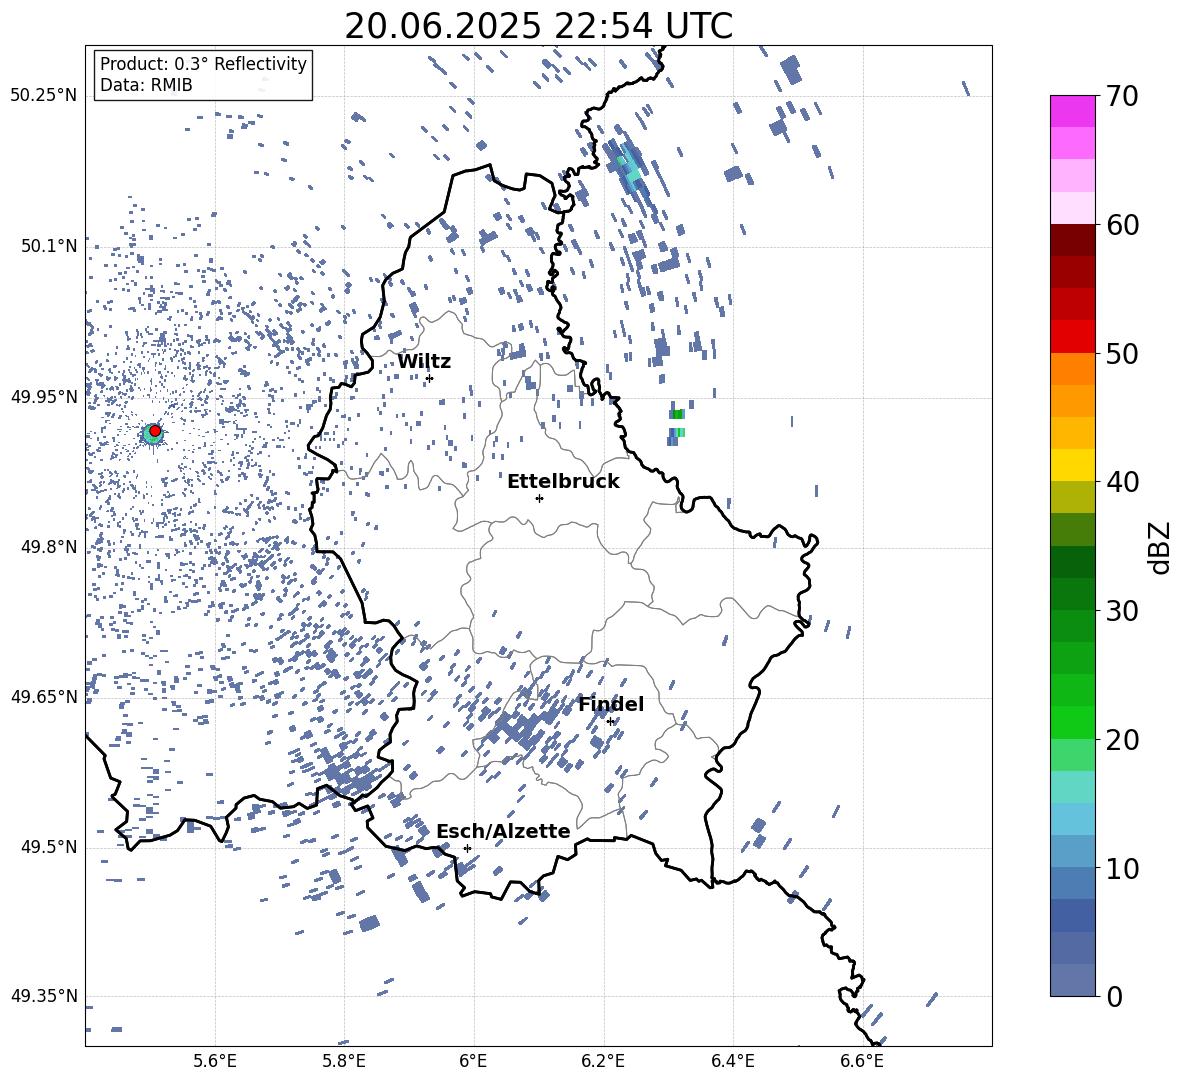The width and height of the screenshot is (1184, 1081).
Task: Click the Findel station label
Action: (611, 704)
